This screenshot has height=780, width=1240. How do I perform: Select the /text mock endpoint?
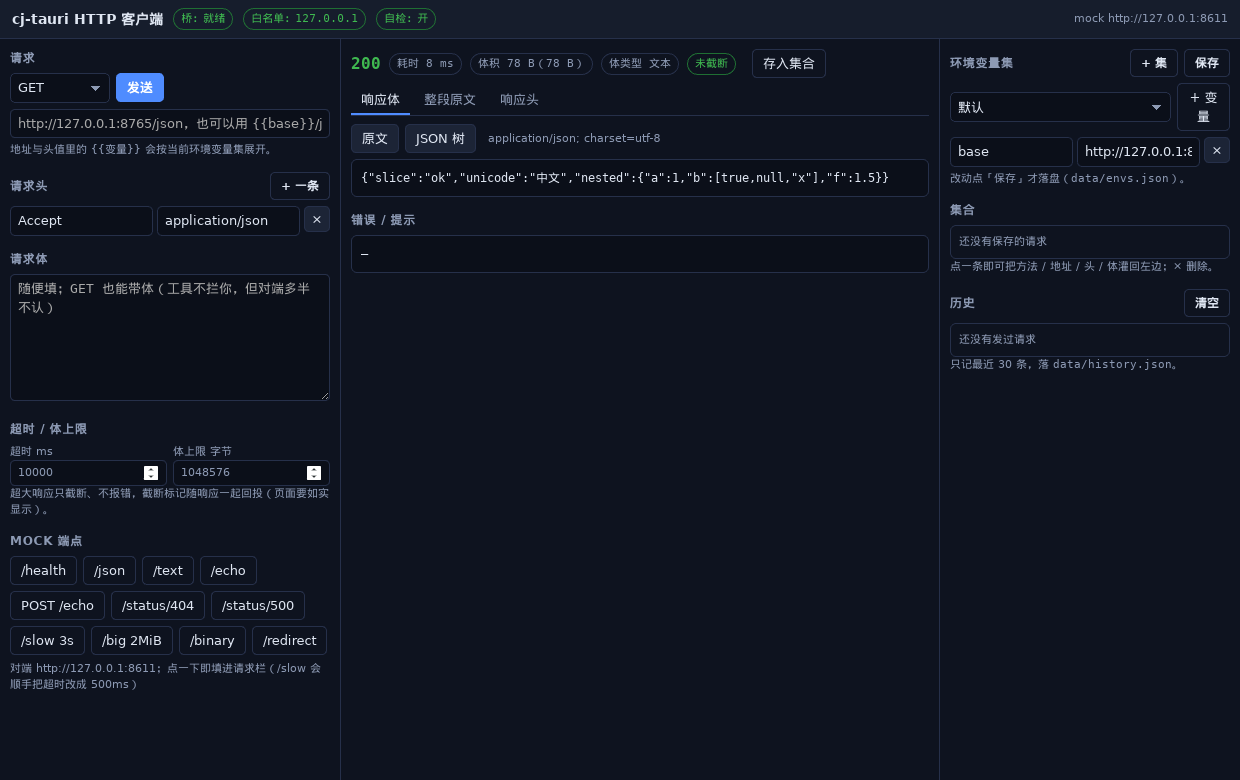168,571
